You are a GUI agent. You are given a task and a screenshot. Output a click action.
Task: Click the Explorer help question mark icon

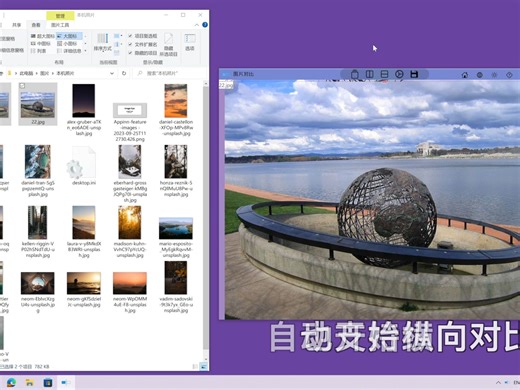205,25
